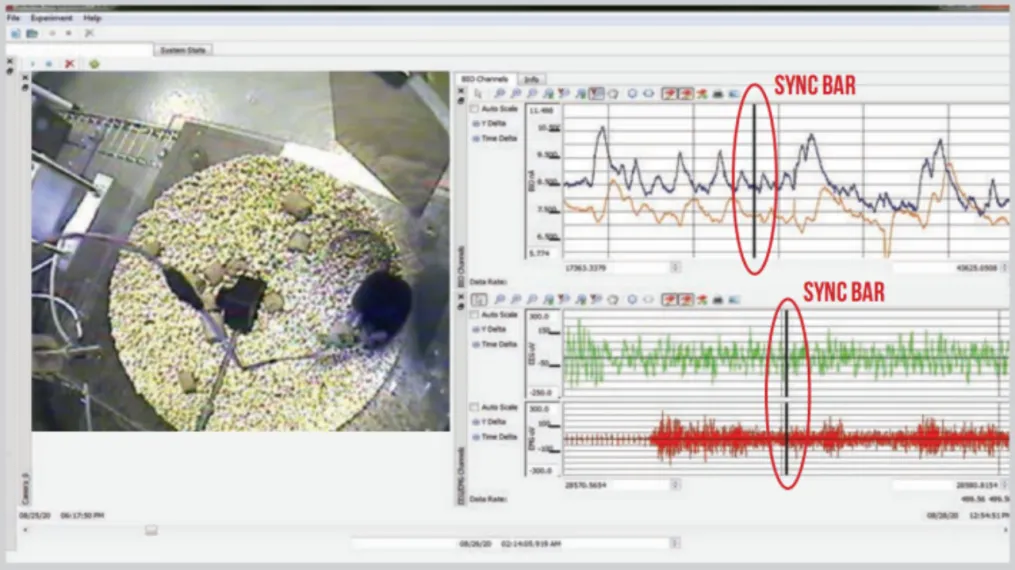
Task: Click stepper beside EEG start time 28570.5654
Action: (x=675, y=484)
